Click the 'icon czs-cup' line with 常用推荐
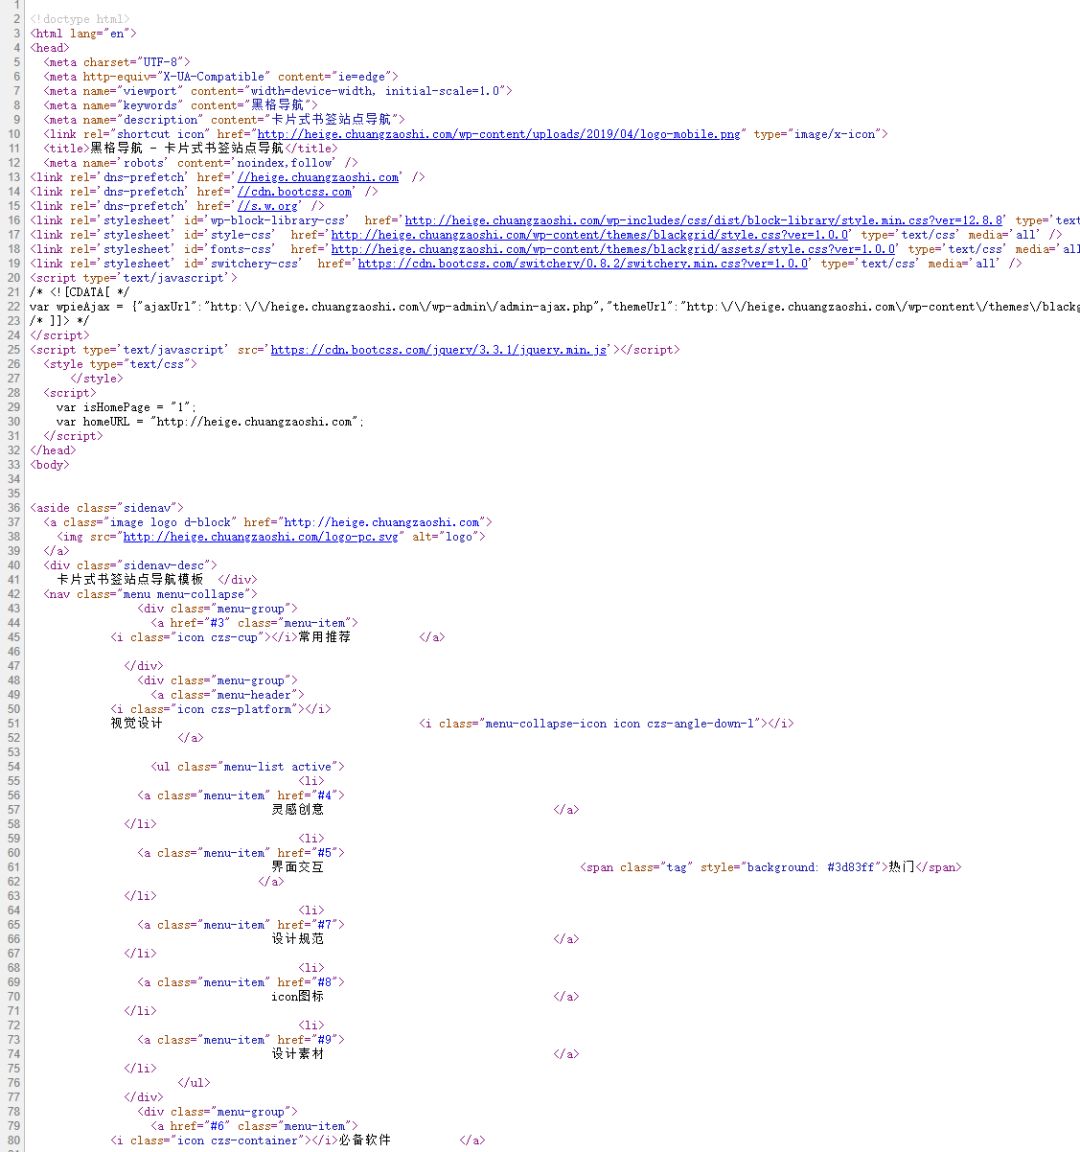This screenshot has height=1152, width=1080. 278,637
